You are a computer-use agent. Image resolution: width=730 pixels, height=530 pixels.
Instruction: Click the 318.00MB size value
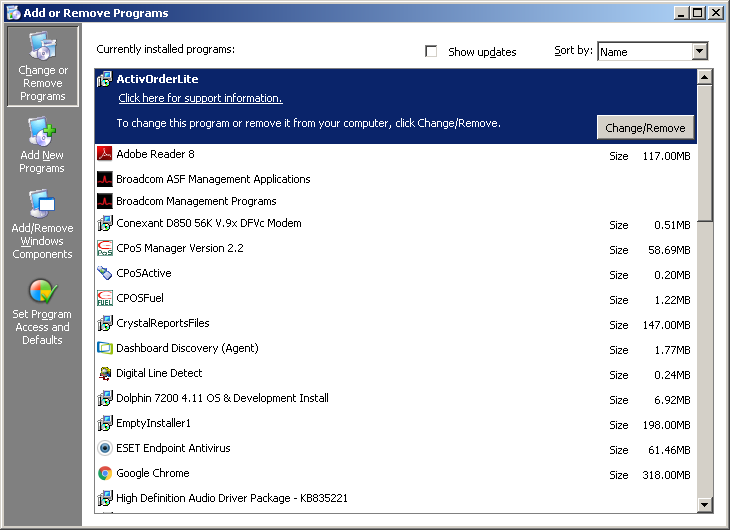pos(666,475)
